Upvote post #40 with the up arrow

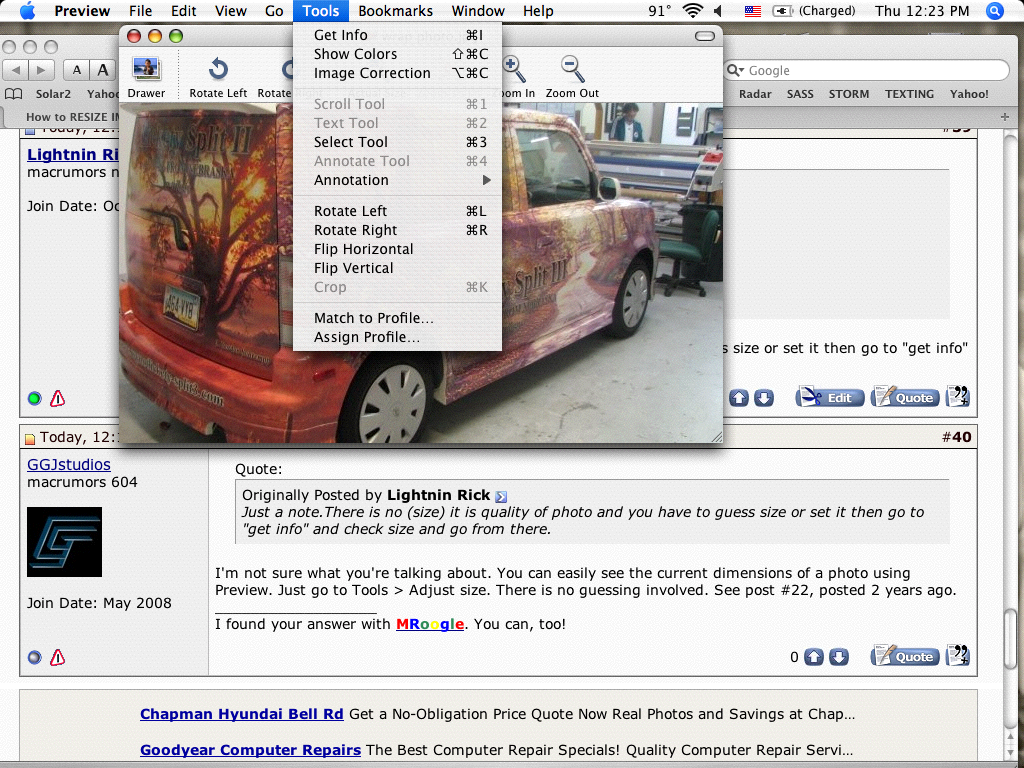coord(814,657)
